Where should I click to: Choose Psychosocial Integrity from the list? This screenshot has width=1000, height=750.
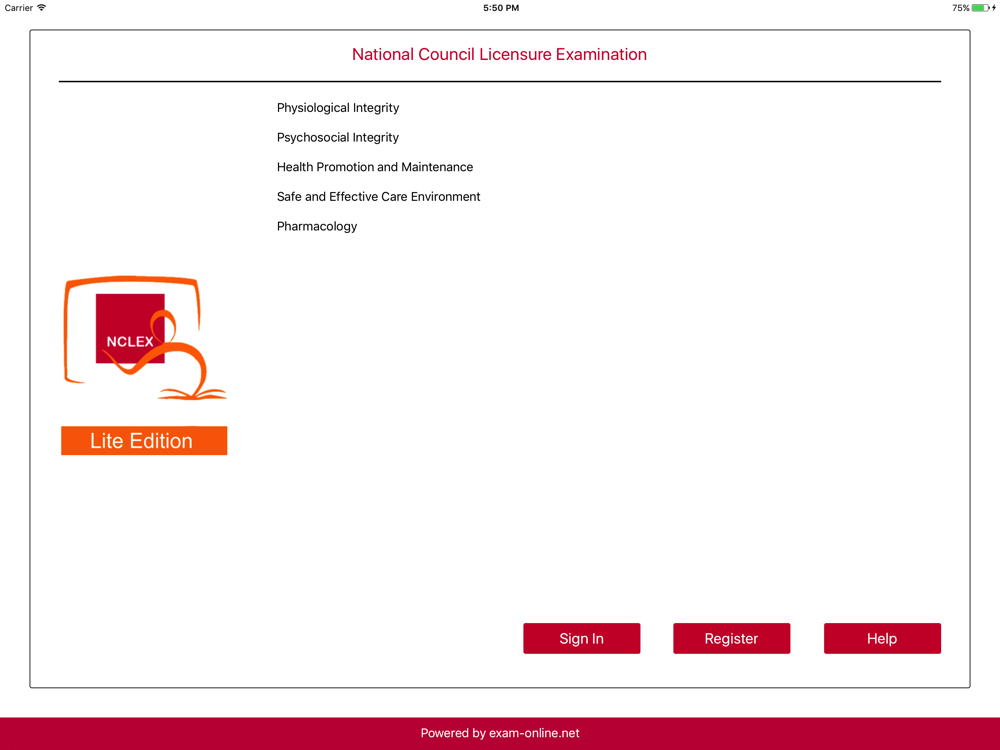pyautogui.click(x=337, y=137)
